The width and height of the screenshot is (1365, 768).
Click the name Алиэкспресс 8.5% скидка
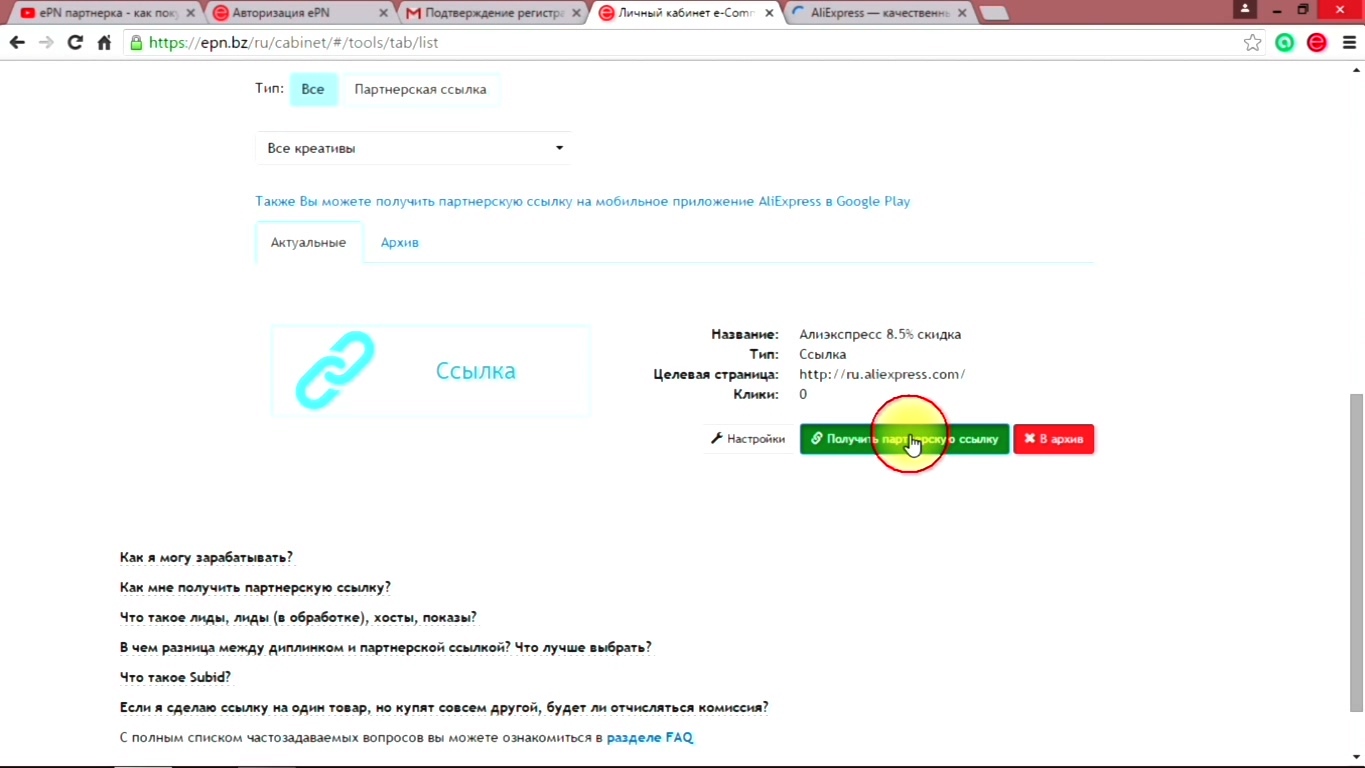click(880, 334)
